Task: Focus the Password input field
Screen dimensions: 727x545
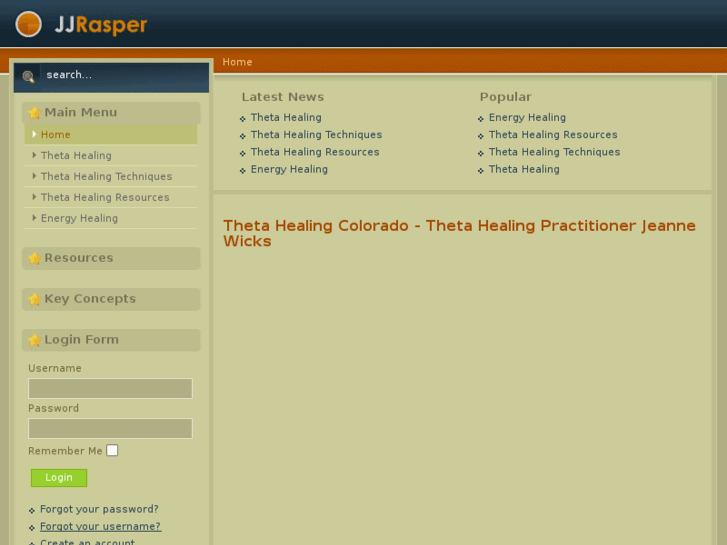Action: 110,428
